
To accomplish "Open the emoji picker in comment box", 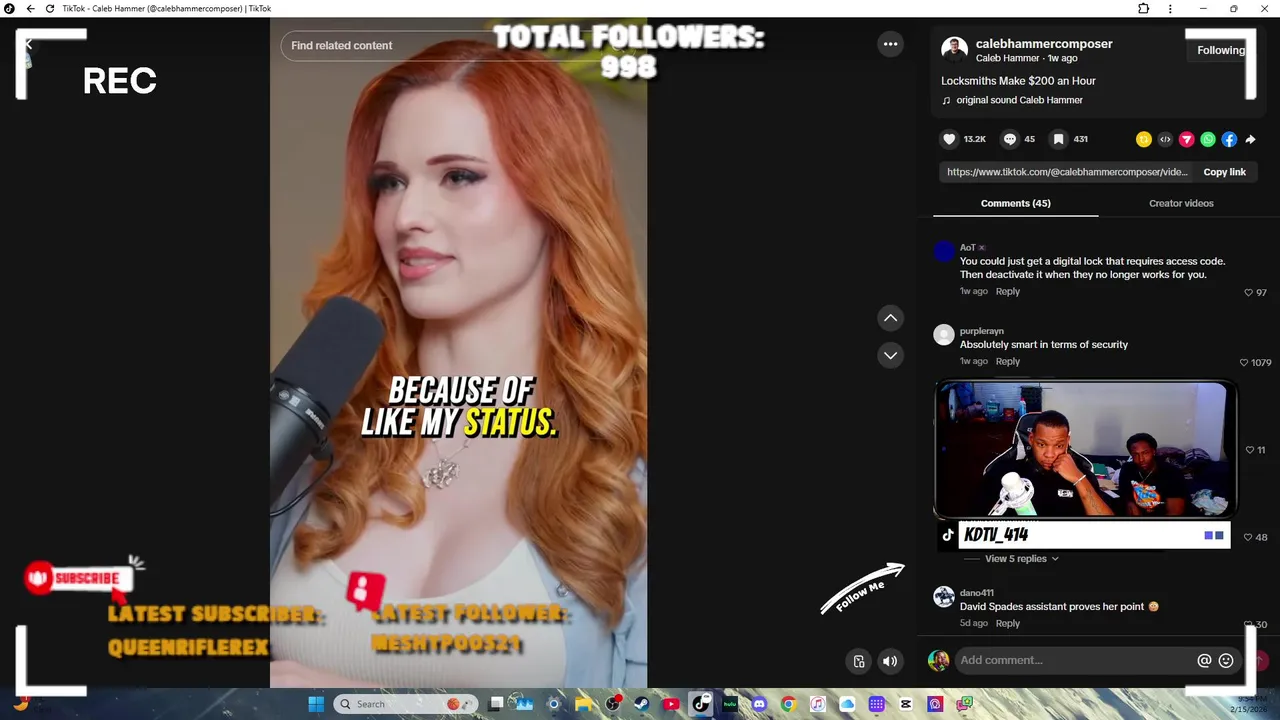I will click(x=1226, y=660).
